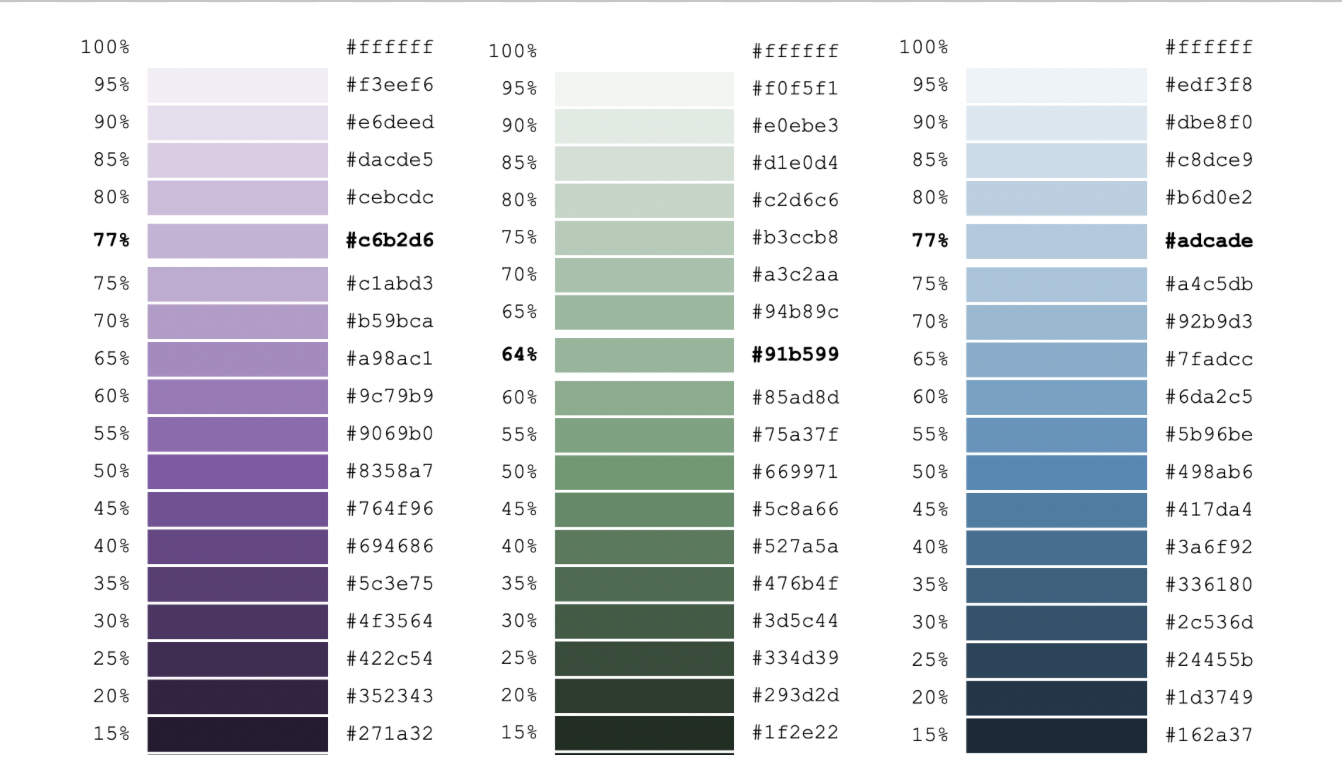Viewport: 1342px width, 776px height.
Task: Select the lightest green swatch #f0f5f1
Action: click(x=644, y=89)
